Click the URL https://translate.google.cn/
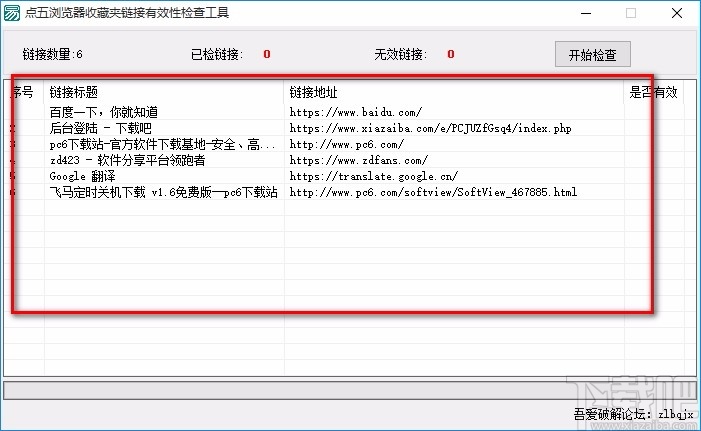Image resolution: width=701 pixels, height=431 pixels. point(373,176)
